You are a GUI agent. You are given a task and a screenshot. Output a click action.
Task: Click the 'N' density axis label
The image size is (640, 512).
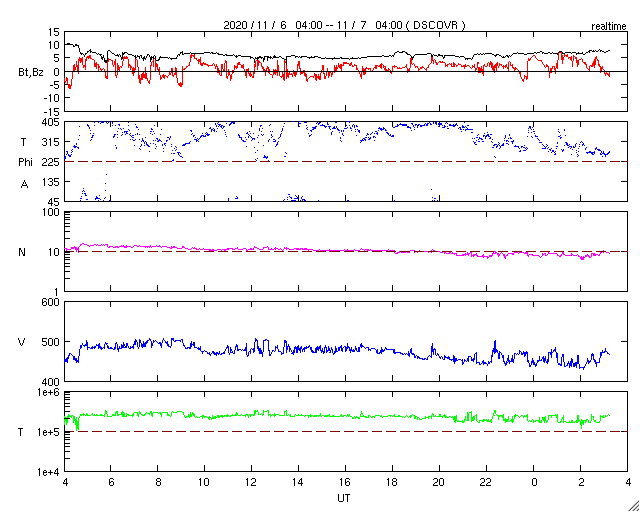(22, 252)
